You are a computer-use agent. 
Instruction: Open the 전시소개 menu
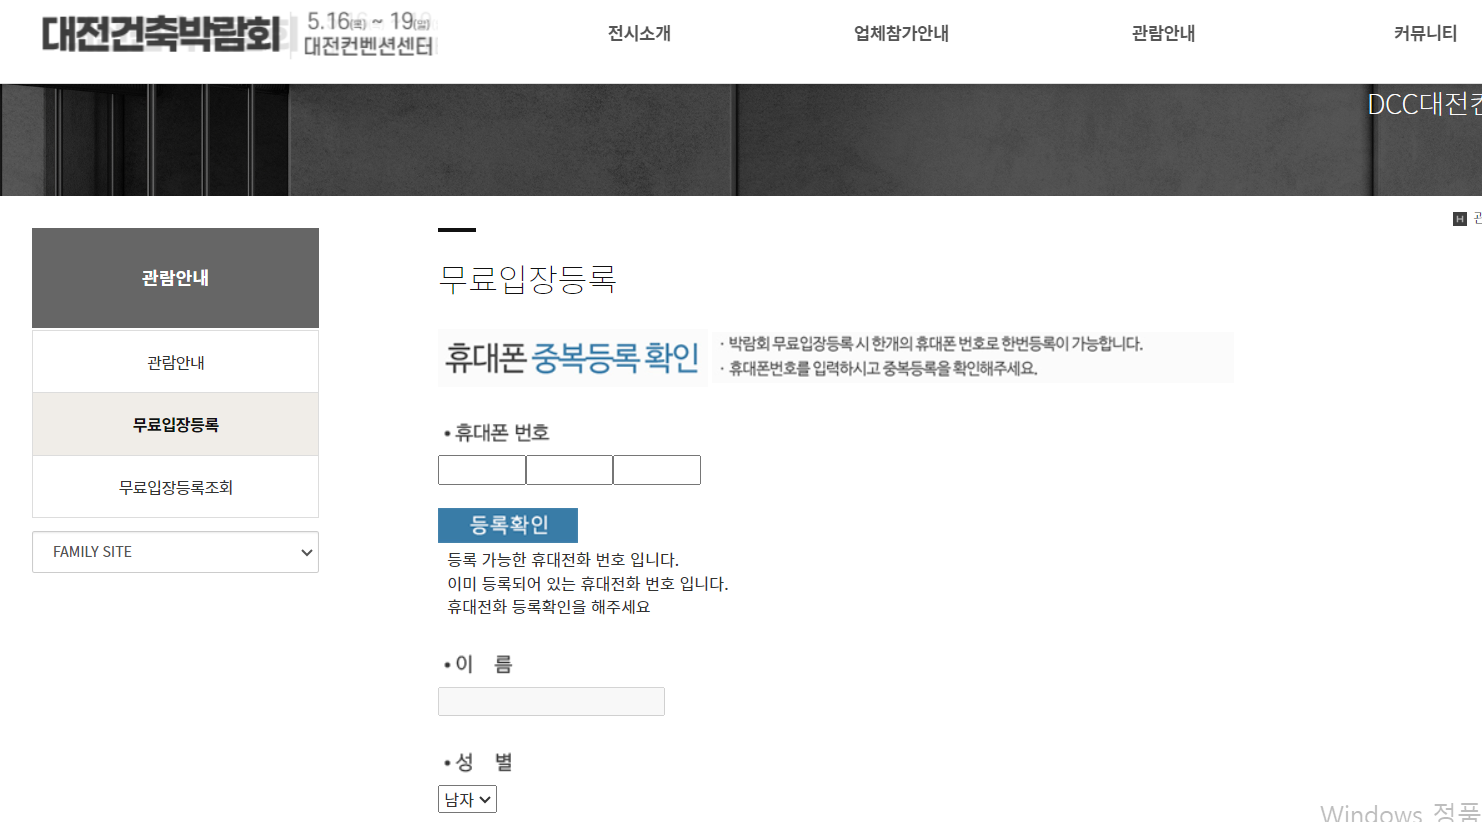tap(638, 33)
